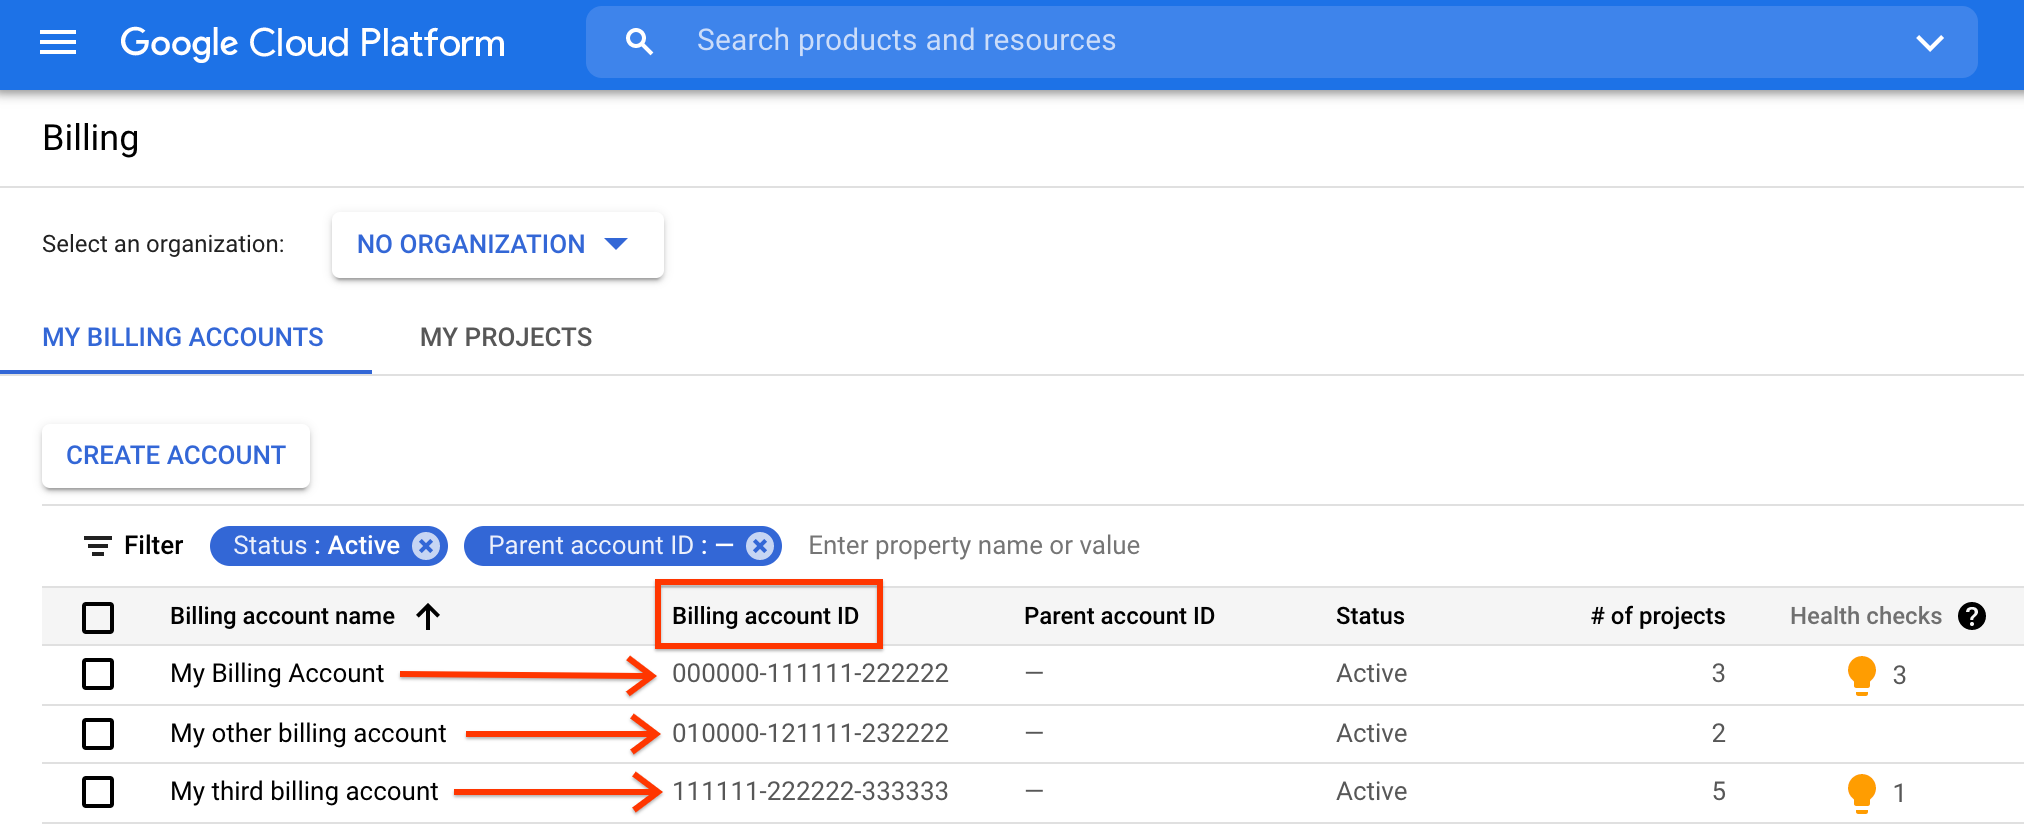Open the hamburger navigation menu

58,42
